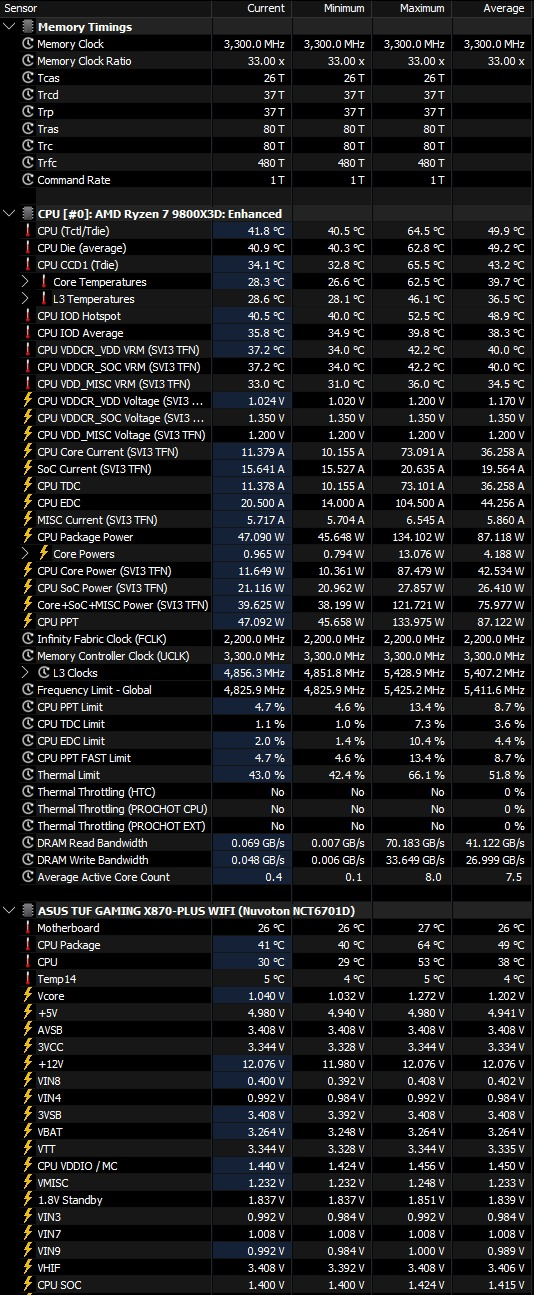Image resolution: width=534 pixels, height=1295 pixels.
Task: Expand the Core Powers subtree
Action: tap(25, 553)
